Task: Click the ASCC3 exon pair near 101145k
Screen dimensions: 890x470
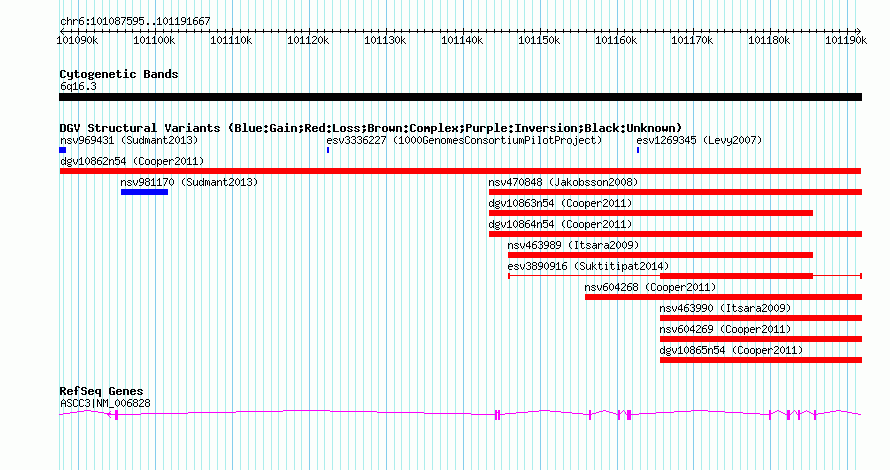Action: (497, 415)
